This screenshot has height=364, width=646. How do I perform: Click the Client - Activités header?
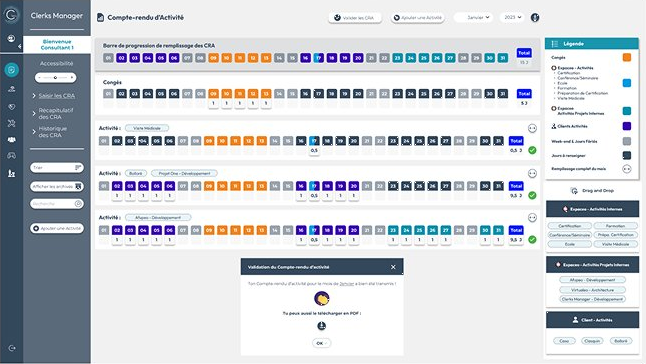point(592,320)
